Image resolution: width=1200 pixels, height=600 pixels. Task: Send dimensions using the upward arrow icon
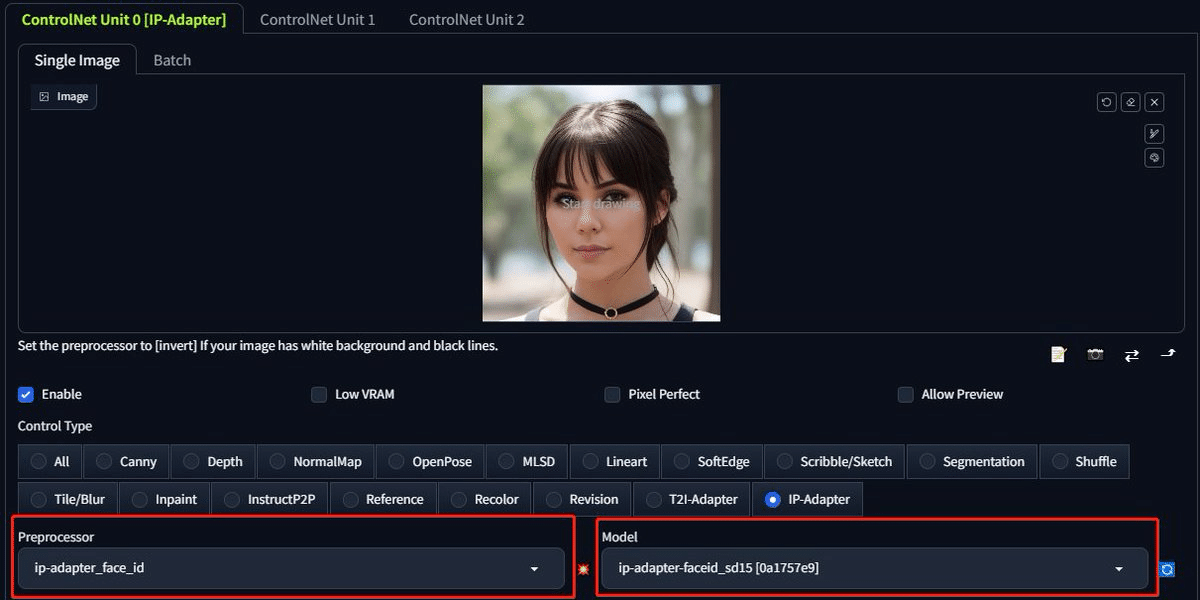(x=1168, y=353)
